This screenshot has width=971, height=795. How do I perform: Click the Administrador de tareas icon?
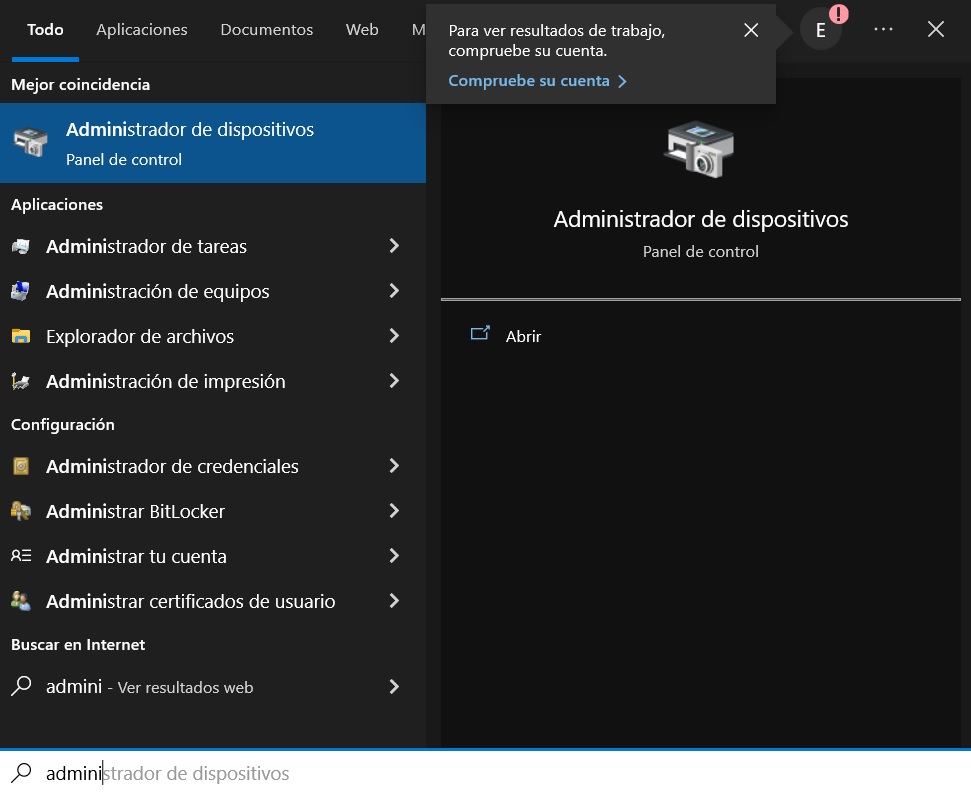[21, 247]
